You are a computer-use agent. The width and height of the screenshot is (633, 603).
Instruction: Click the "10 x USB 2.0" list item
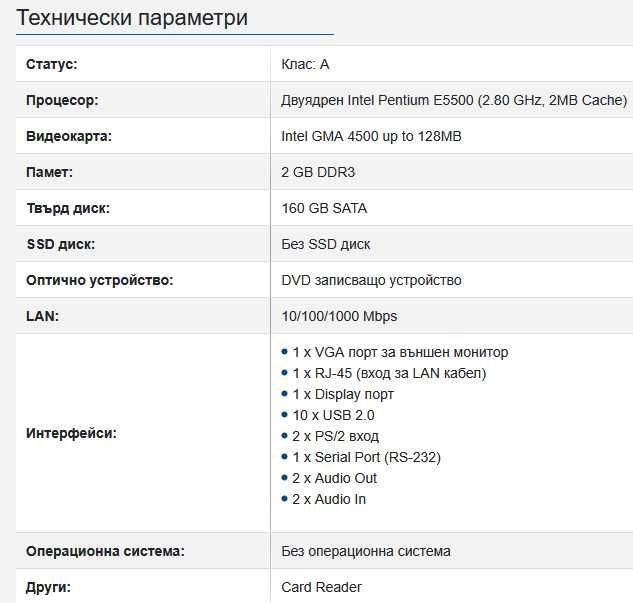333,415
